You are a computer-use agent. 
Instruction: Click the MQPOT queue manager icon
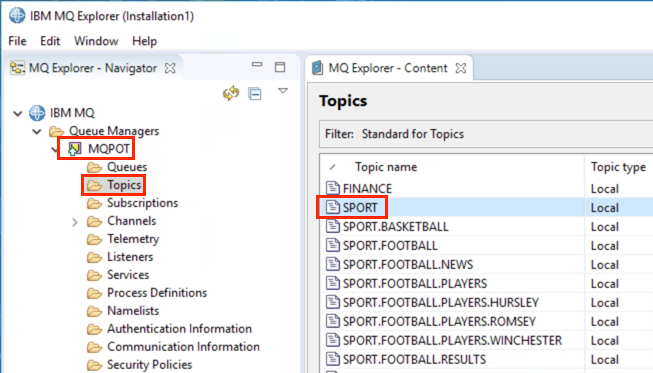(74, 149)
